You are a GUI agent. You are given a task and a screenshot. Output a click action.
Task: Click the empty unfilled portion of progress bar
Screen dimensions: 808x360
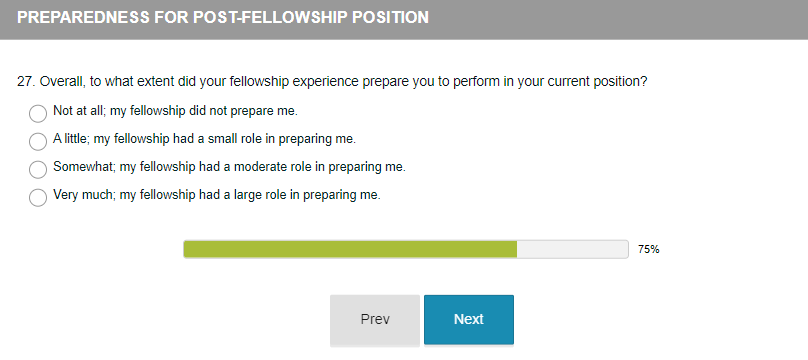pos(573,249)
